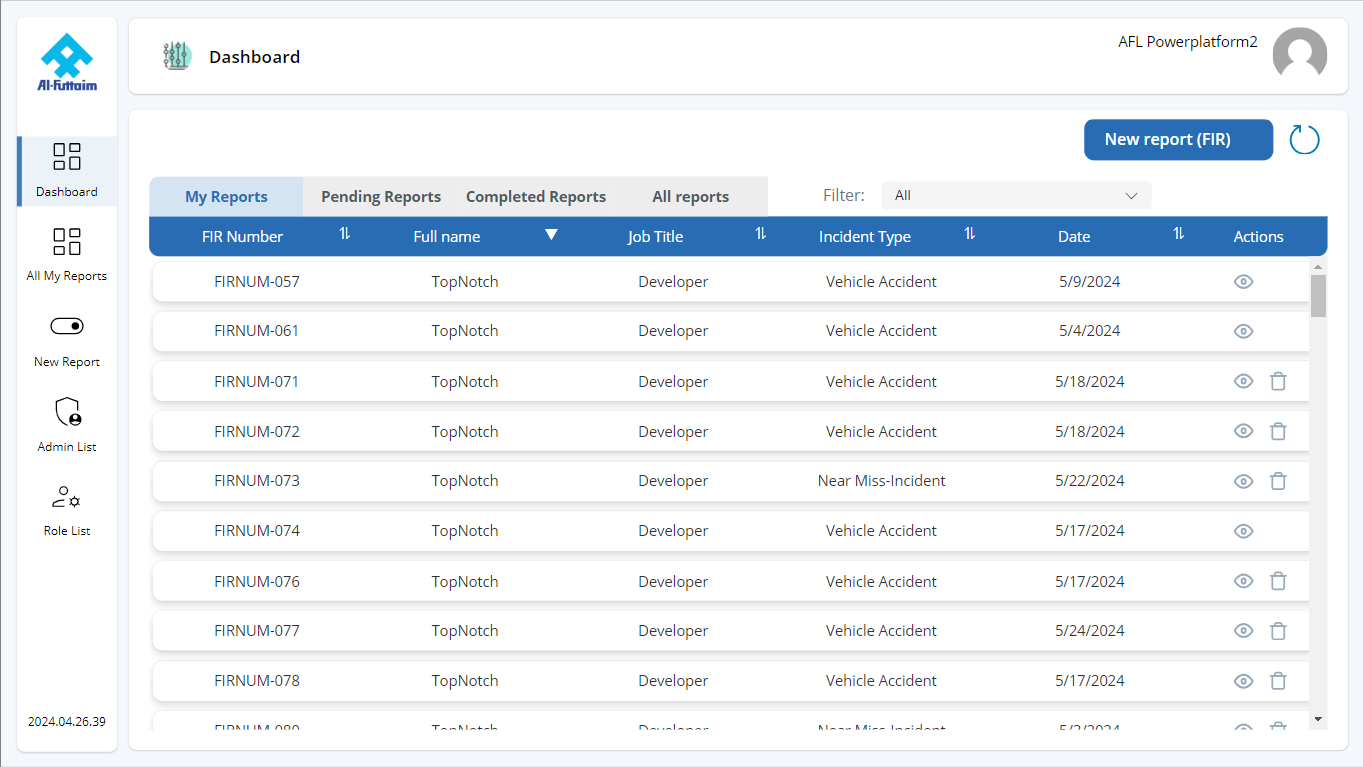
Task: Delete report FIRNUM-072
Action: [1278, 431]
